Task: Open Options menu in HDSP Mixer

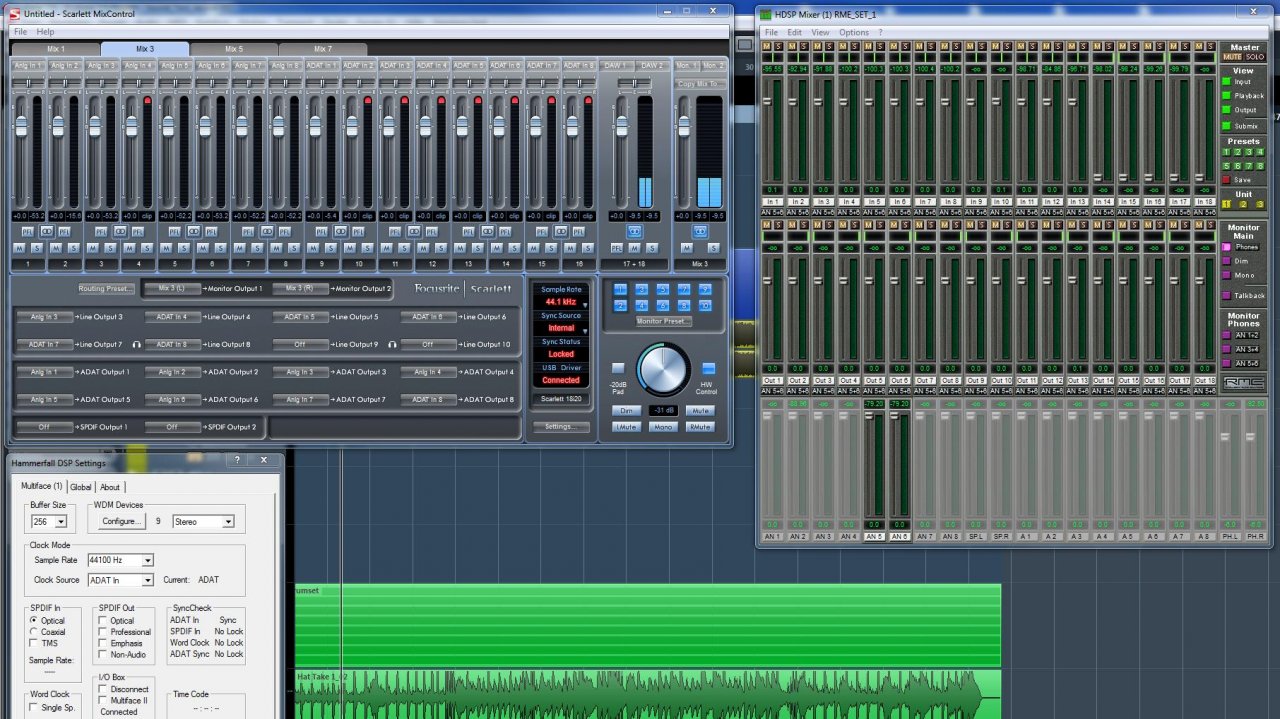Action: (854, 32)
